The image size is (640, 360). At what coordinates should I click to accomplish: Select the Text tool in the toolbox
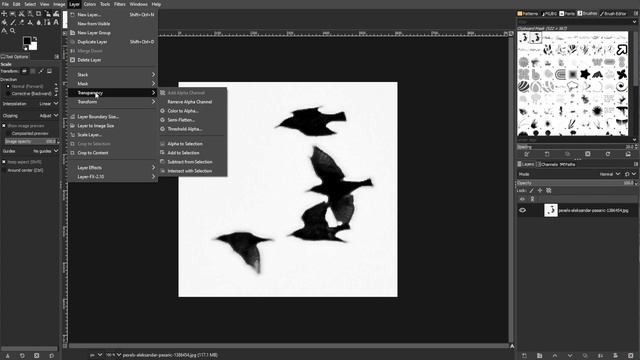(56, 22)
